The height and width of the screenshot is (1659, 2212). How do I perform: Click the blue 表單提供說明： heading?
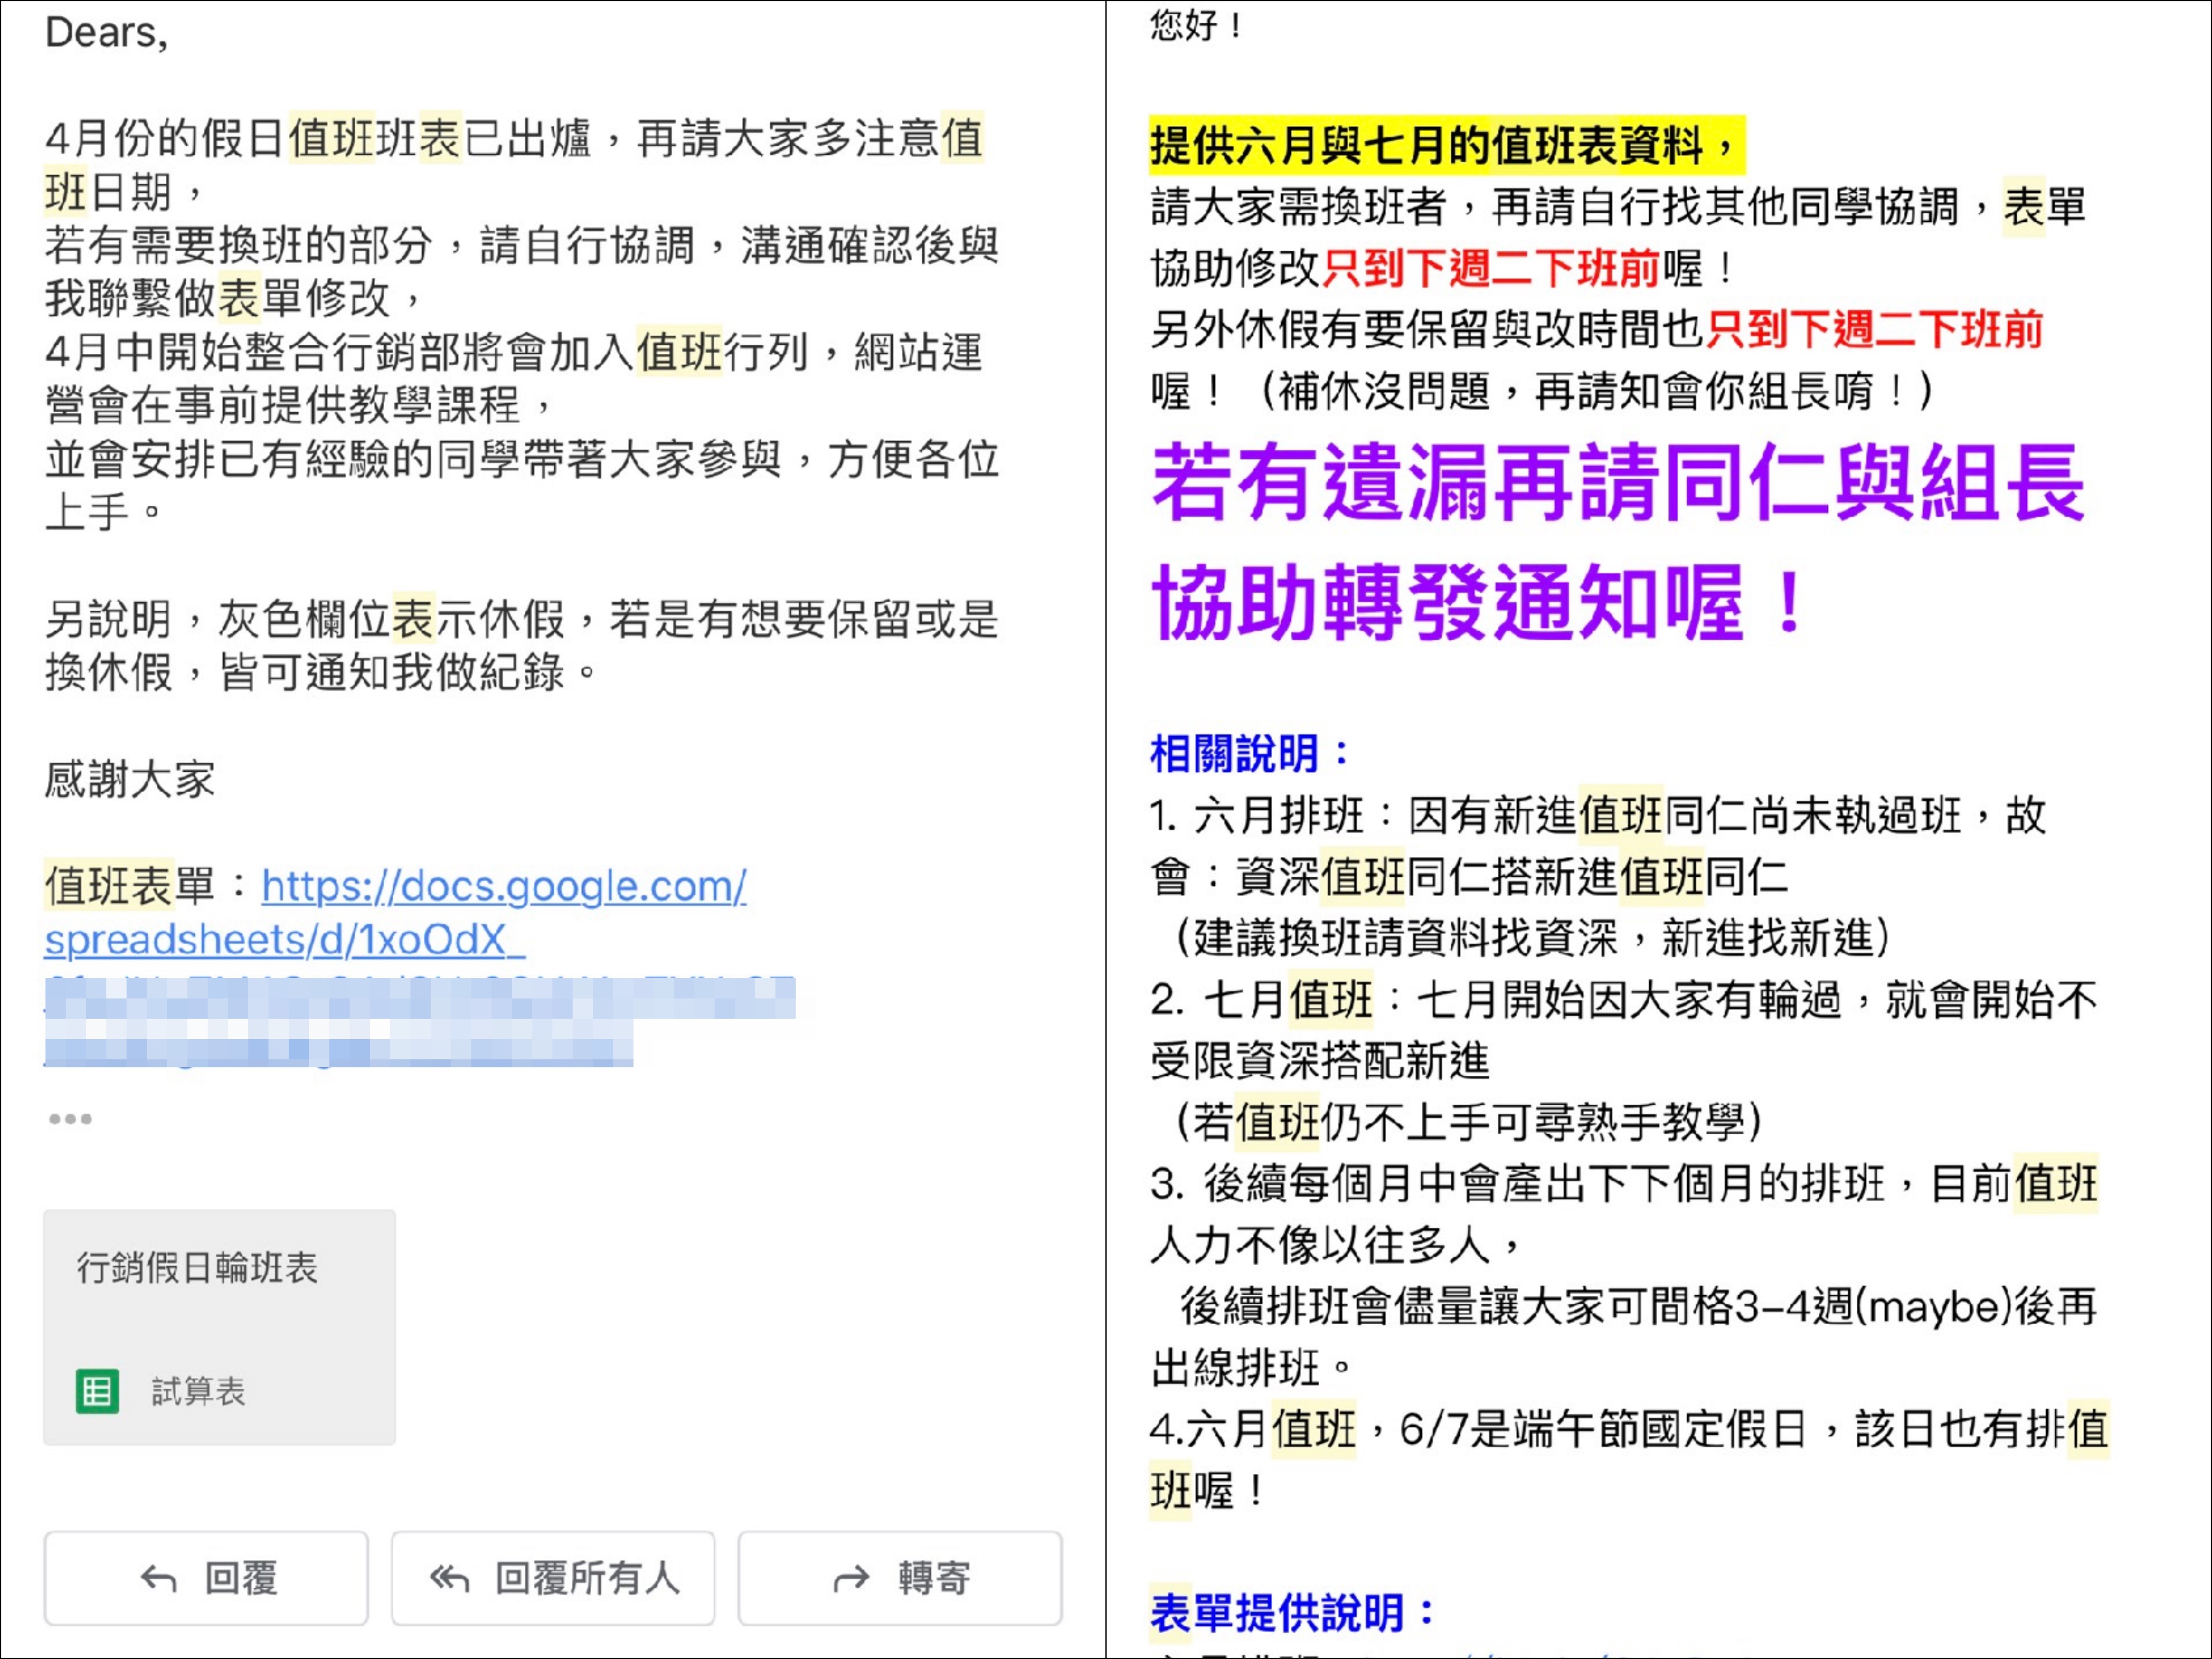click(1293, 1612)
